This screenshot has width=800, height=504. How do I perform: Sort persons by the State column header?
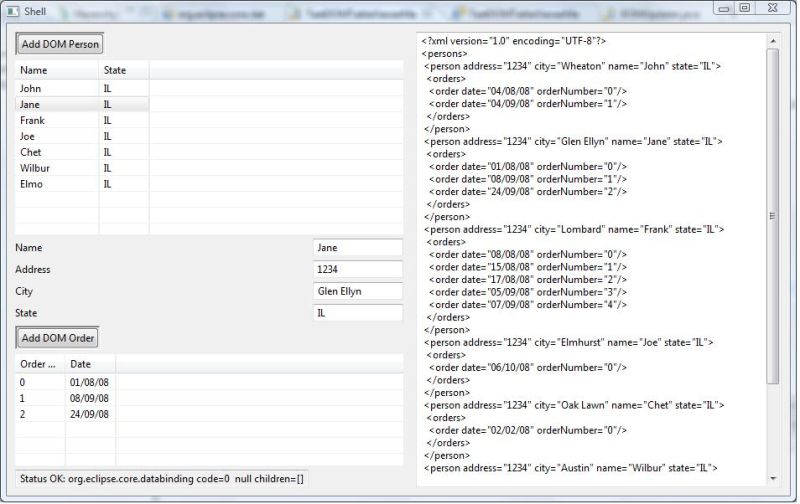124,70
